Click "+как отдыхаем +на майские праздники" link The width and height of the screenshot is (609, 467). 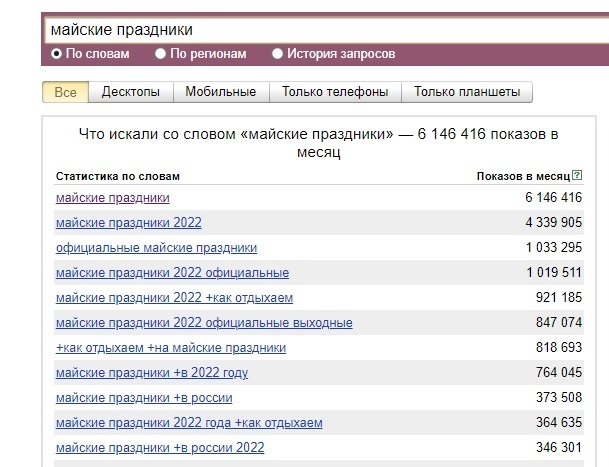click(x=171, y=348)
